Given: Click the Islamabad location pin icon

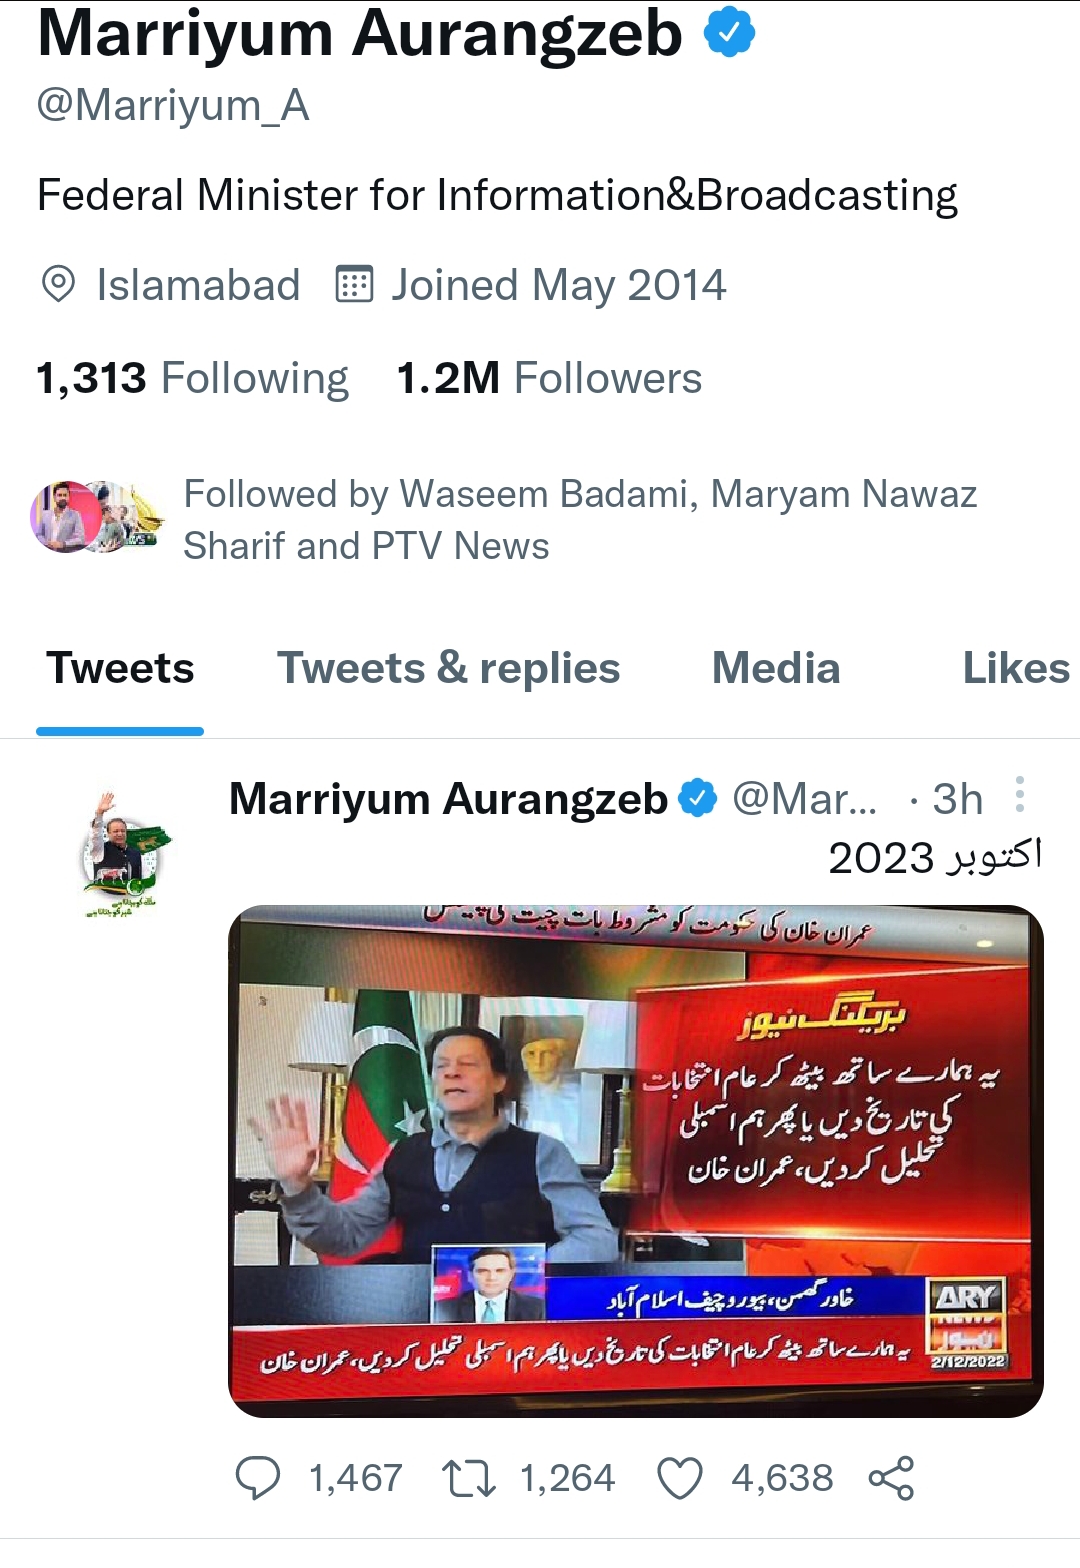Looking at the screenshot, I should tap(59, 284).
